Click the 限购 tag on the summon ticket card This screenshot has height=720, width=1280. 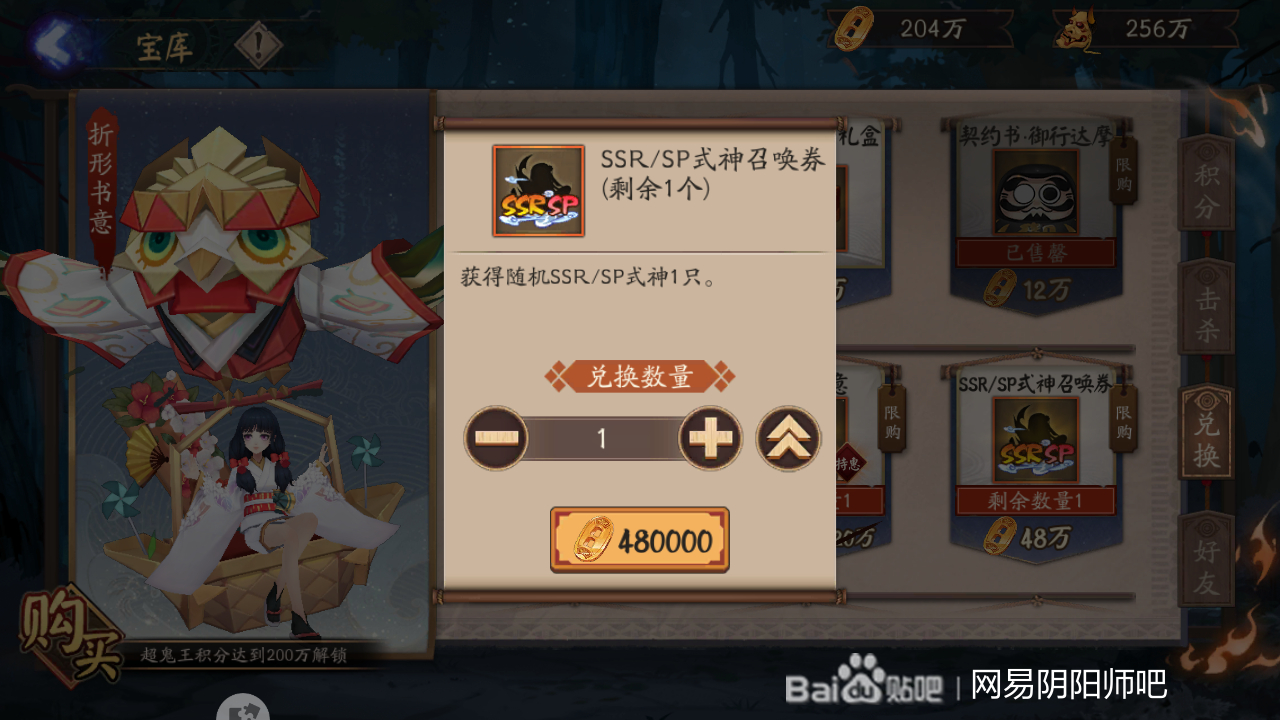pos(1125,418)
